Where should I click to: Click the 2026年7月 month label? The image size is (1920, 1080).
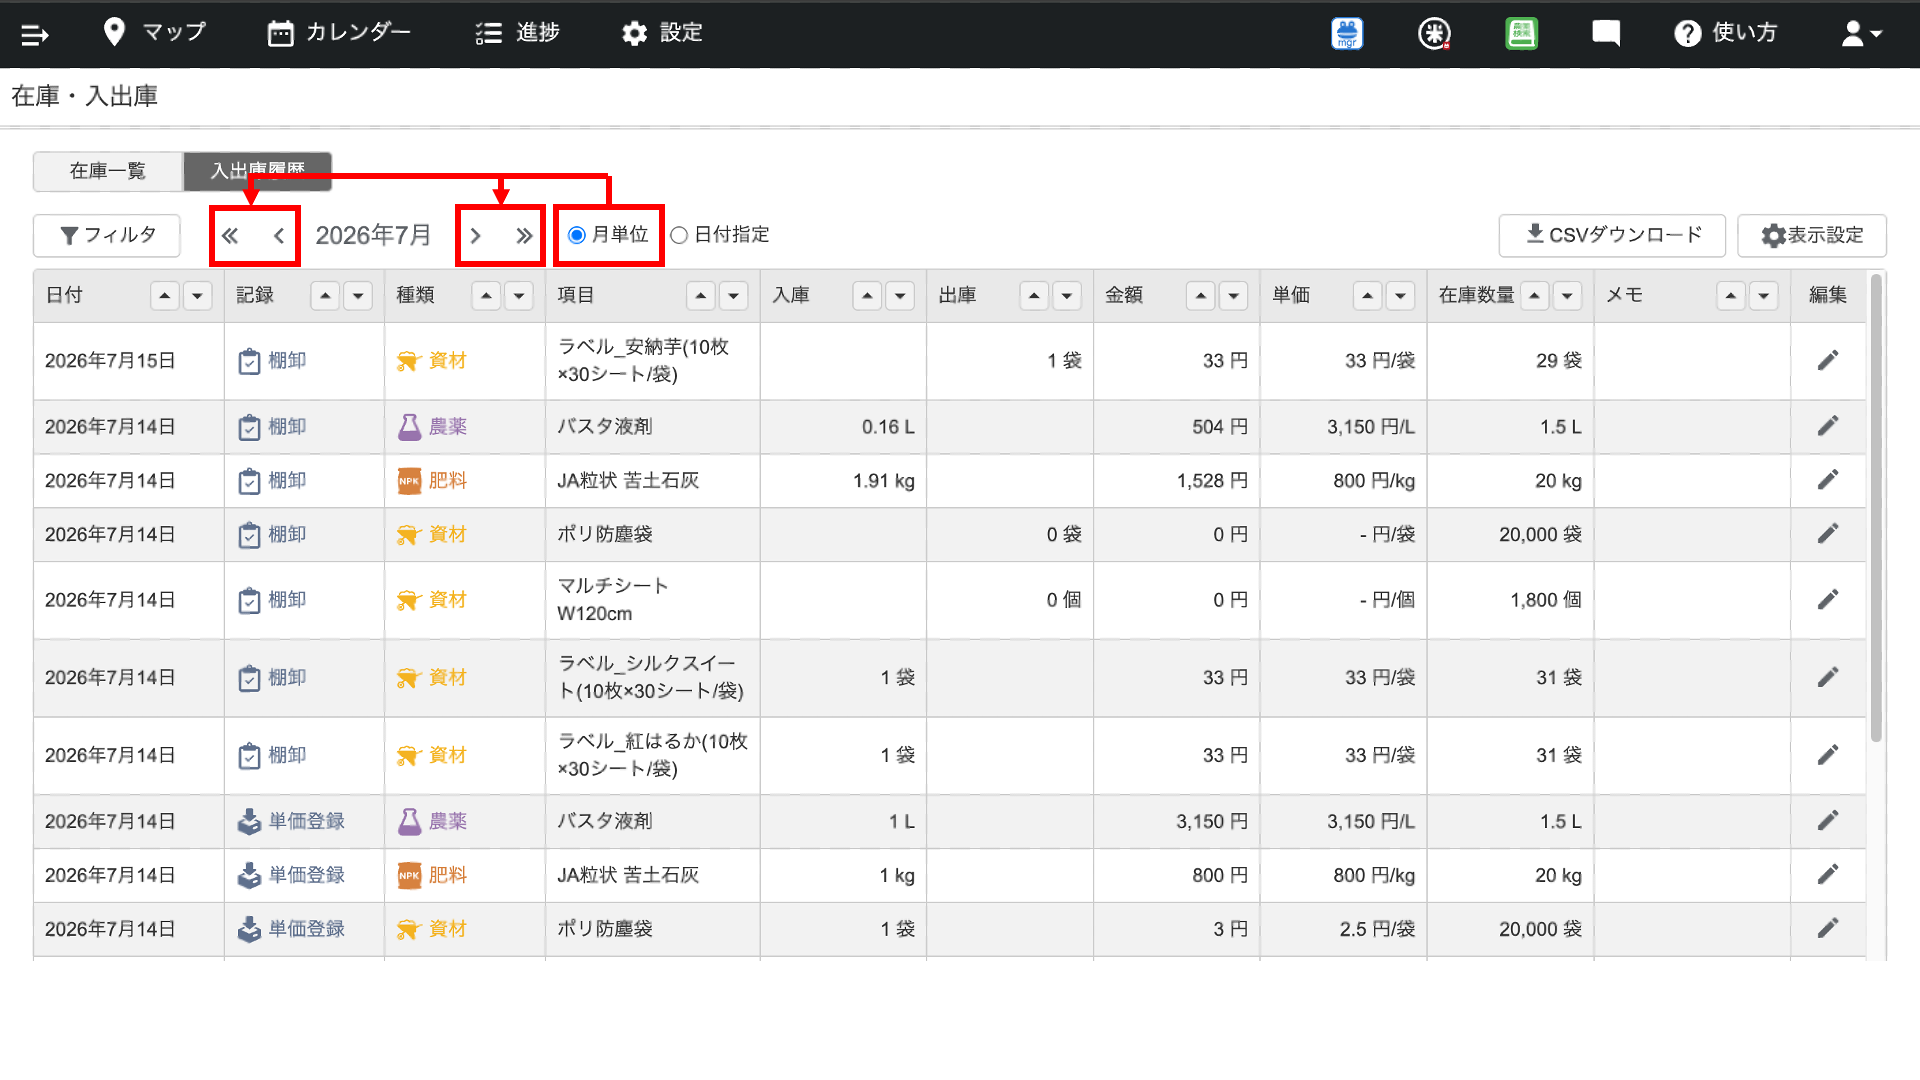click(373, 236)
